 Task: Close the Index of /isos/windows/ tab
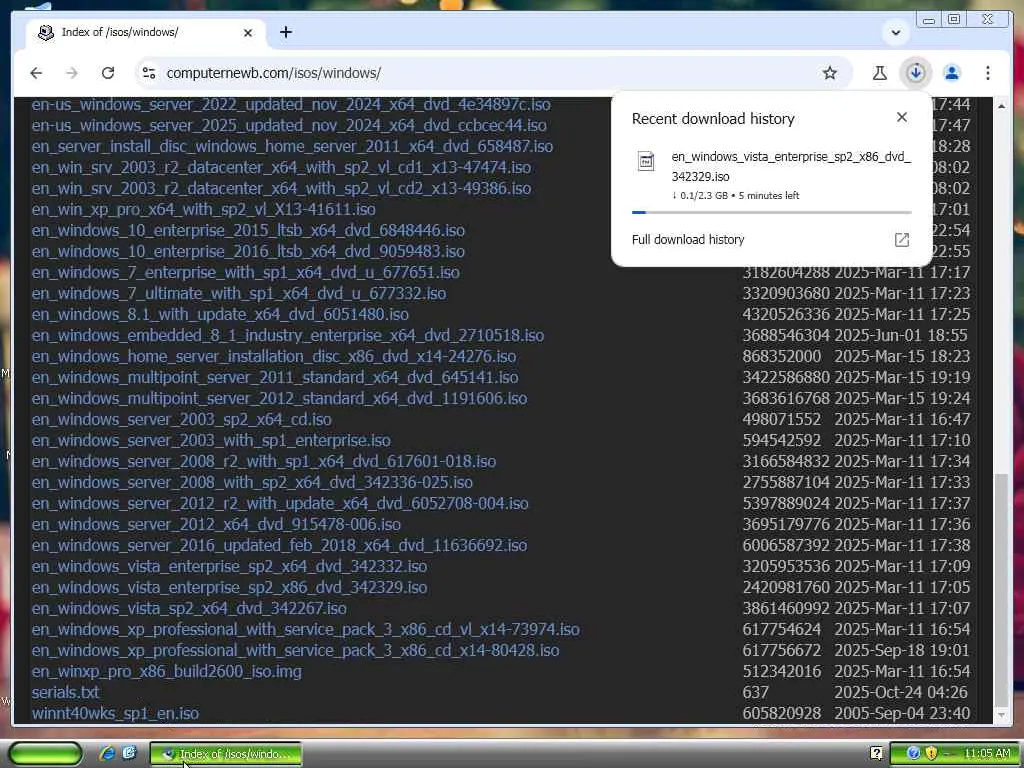(x=248, y=33)
